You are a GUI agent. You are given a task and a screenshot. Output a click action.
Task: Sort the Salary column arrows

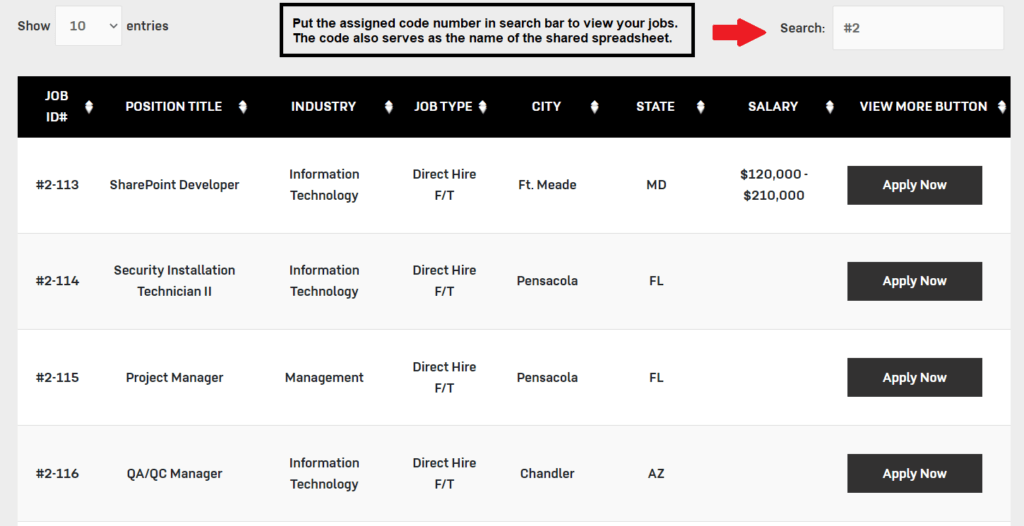pyautogui.click(x=829, y=107)
